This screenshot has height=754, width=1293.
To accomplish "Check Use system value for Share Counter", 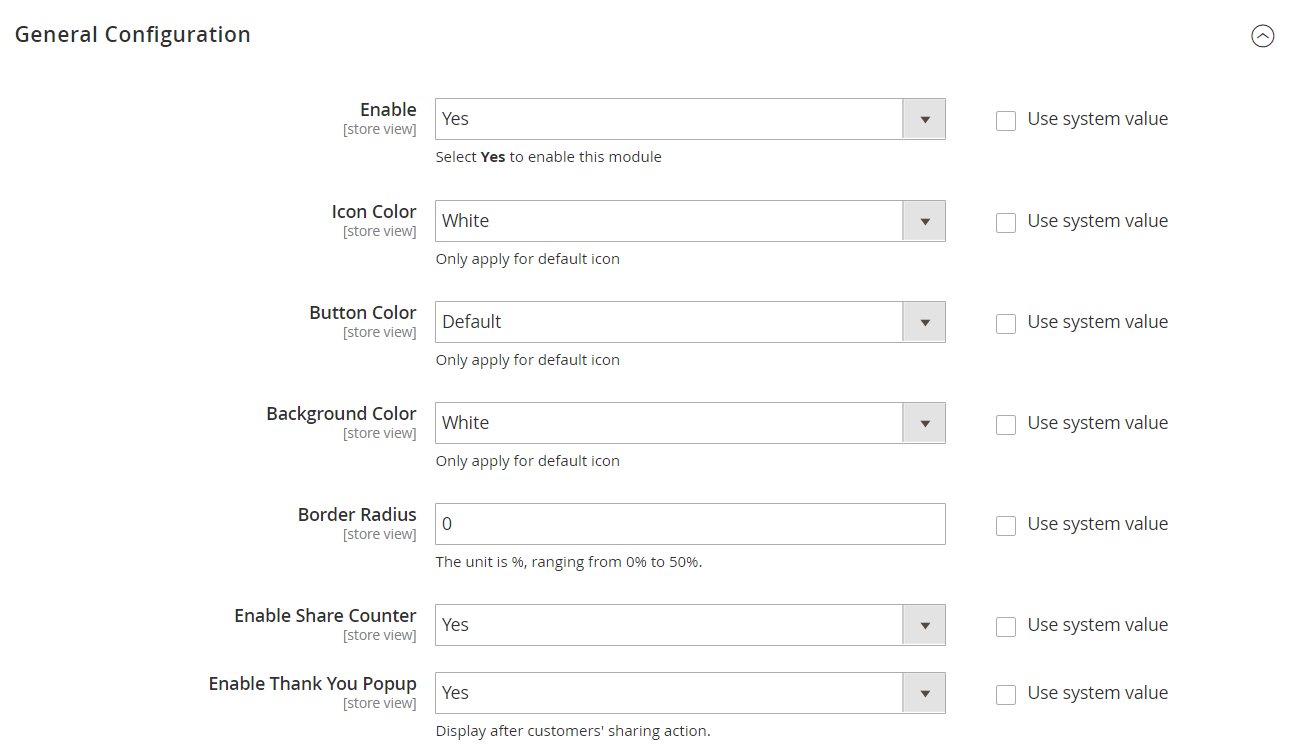I will (1006, 627).
